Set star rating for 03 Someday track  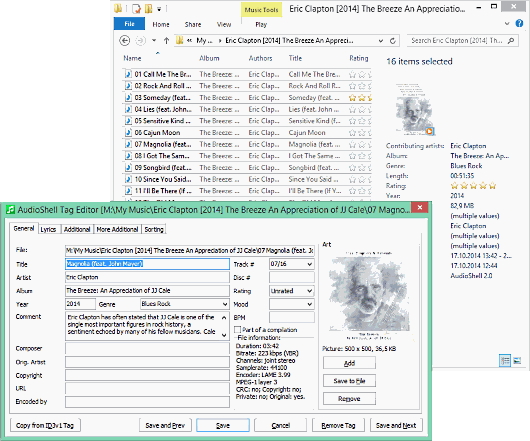coord(360,98)
